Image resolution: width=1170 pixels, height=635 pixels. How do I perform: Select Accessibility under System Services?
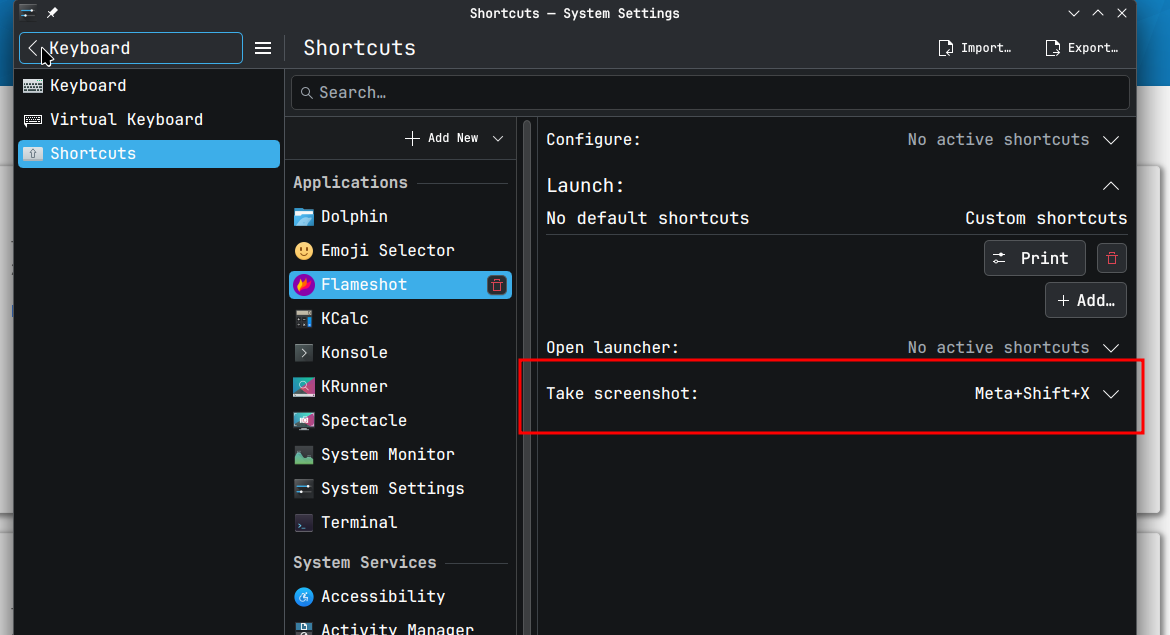point(400,597)
